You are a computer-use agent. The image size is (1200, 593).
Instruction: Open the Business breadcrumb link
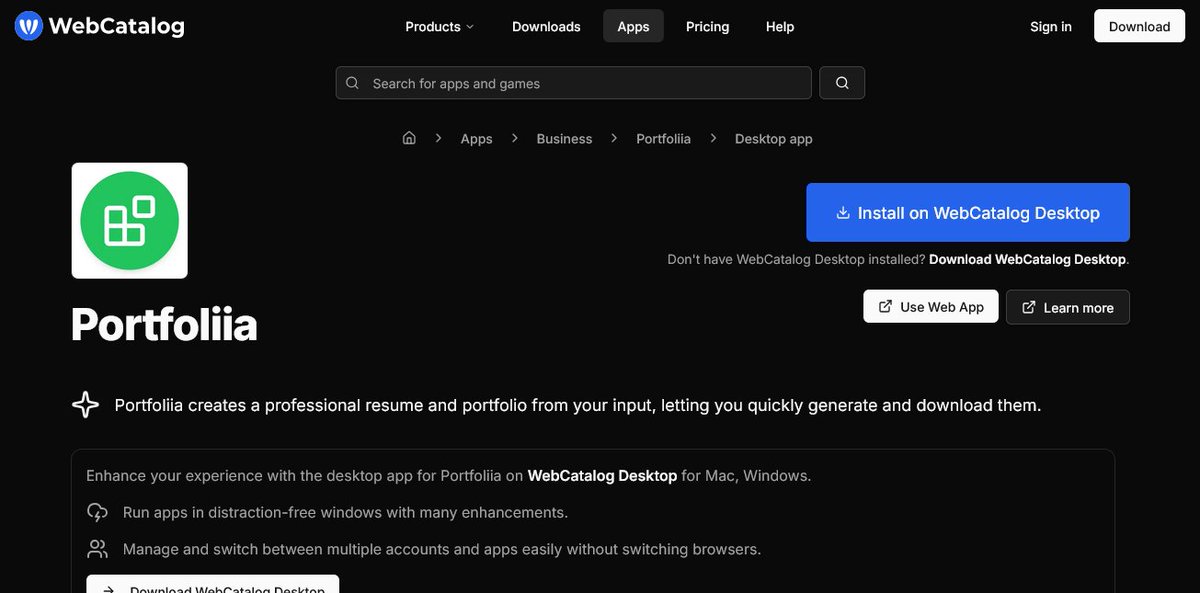point(564,138)
